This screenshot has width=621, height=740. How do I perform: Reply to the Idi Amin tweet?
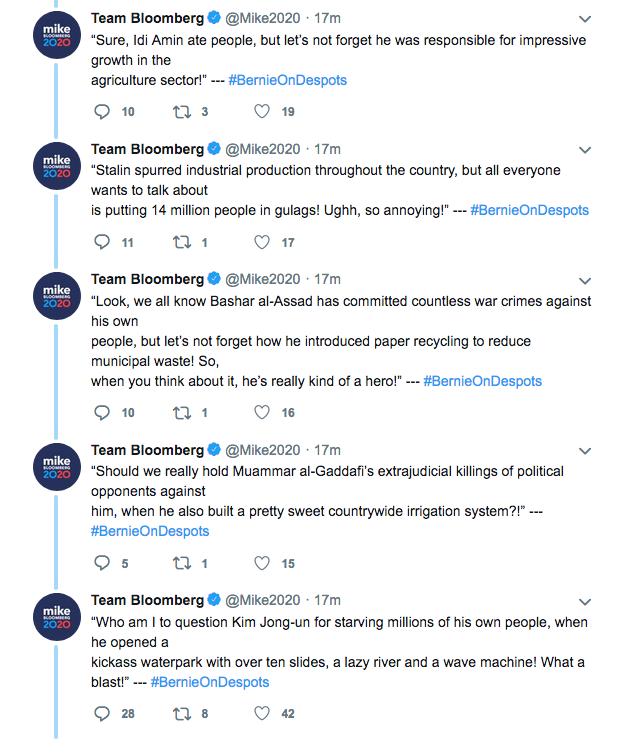pyautogui.click(x=101, y=112)
